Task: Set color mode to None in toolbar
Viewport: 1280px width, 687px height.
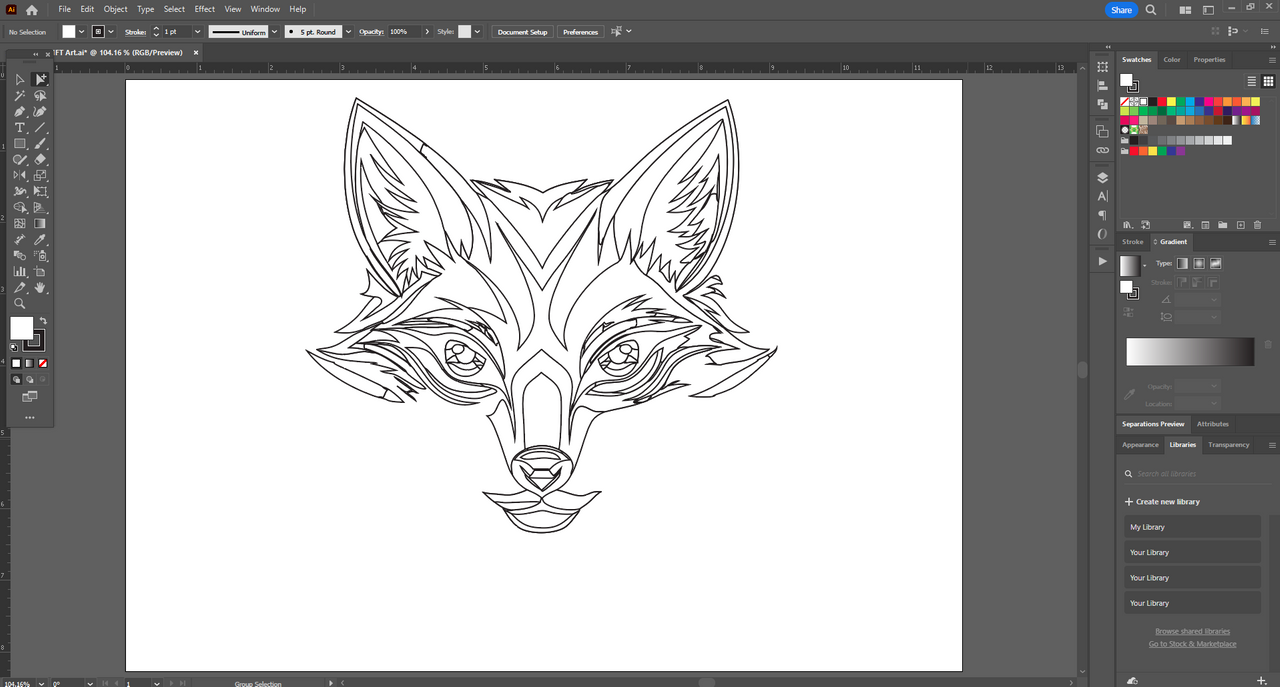Action: [43, 363]
